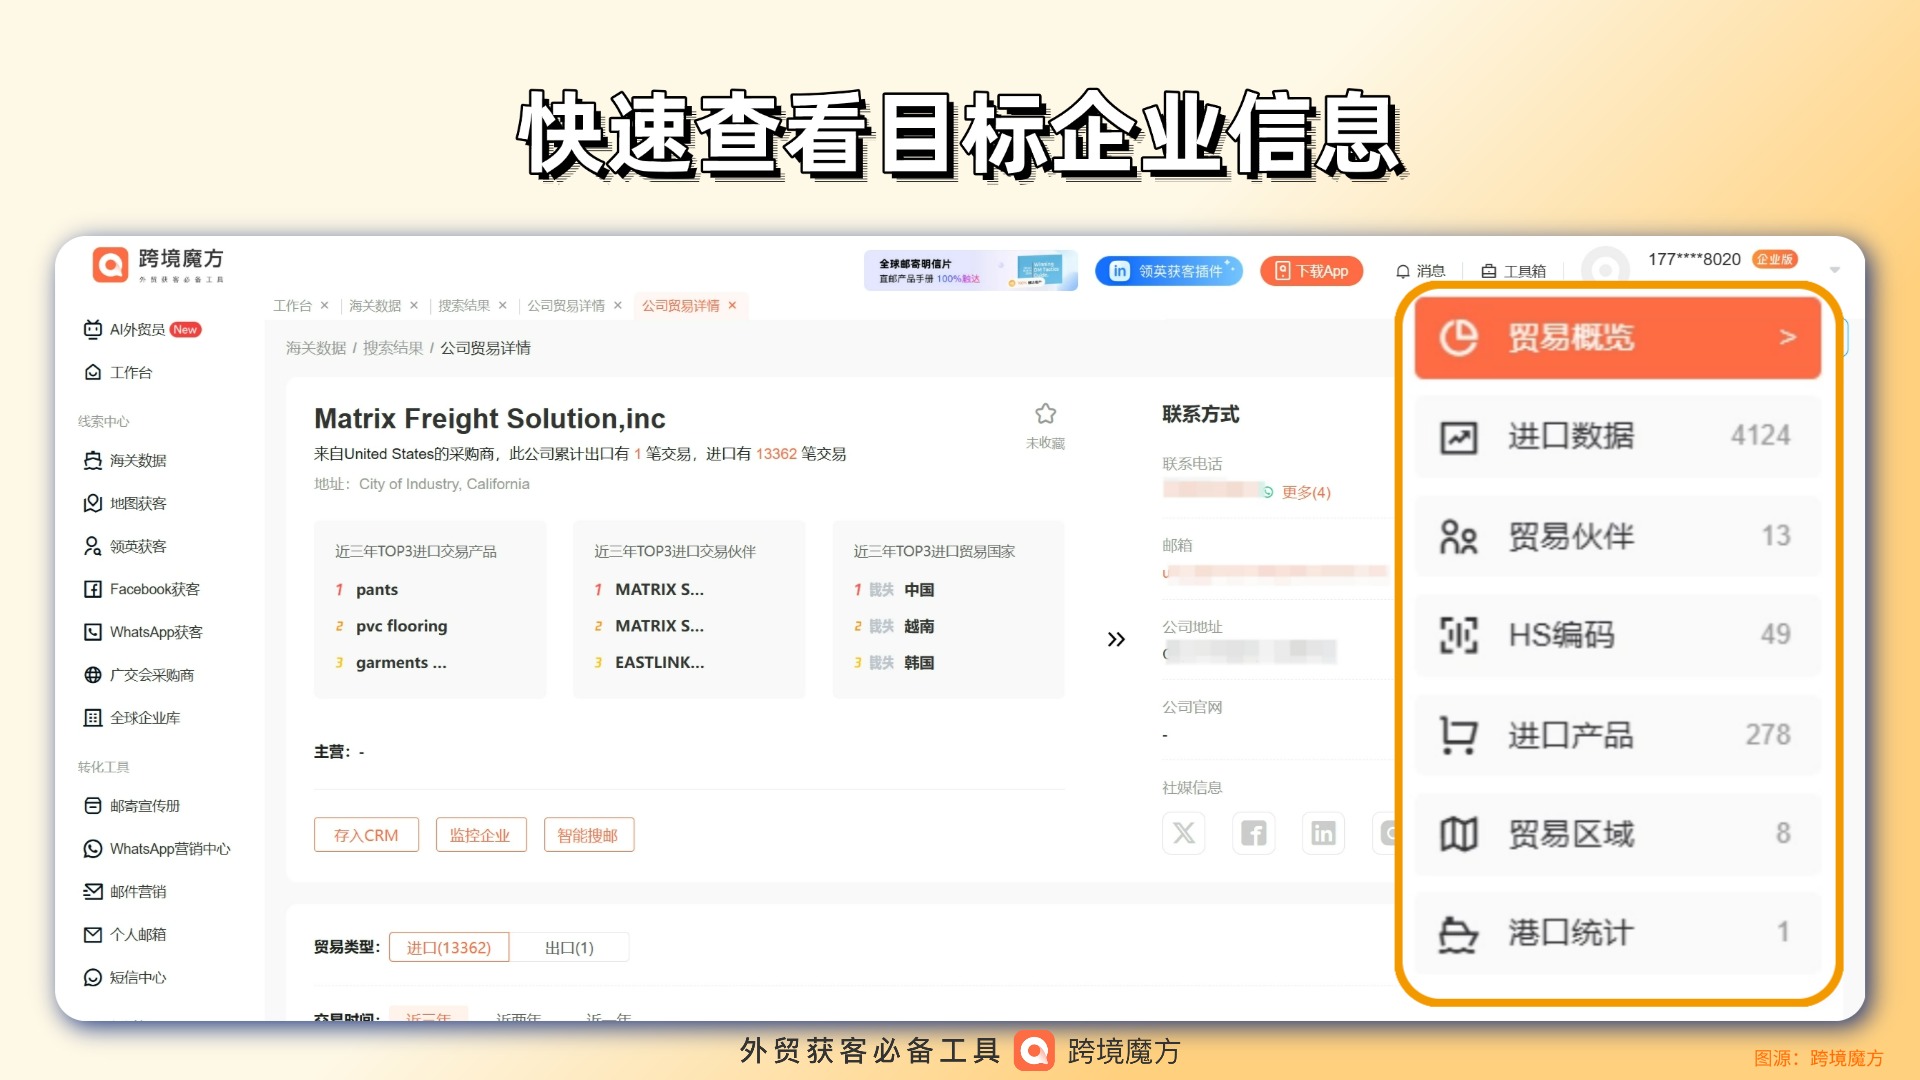1920x1080 pixels.
Task: Click the 存入CRM button
Action: (x=366, y=835)
